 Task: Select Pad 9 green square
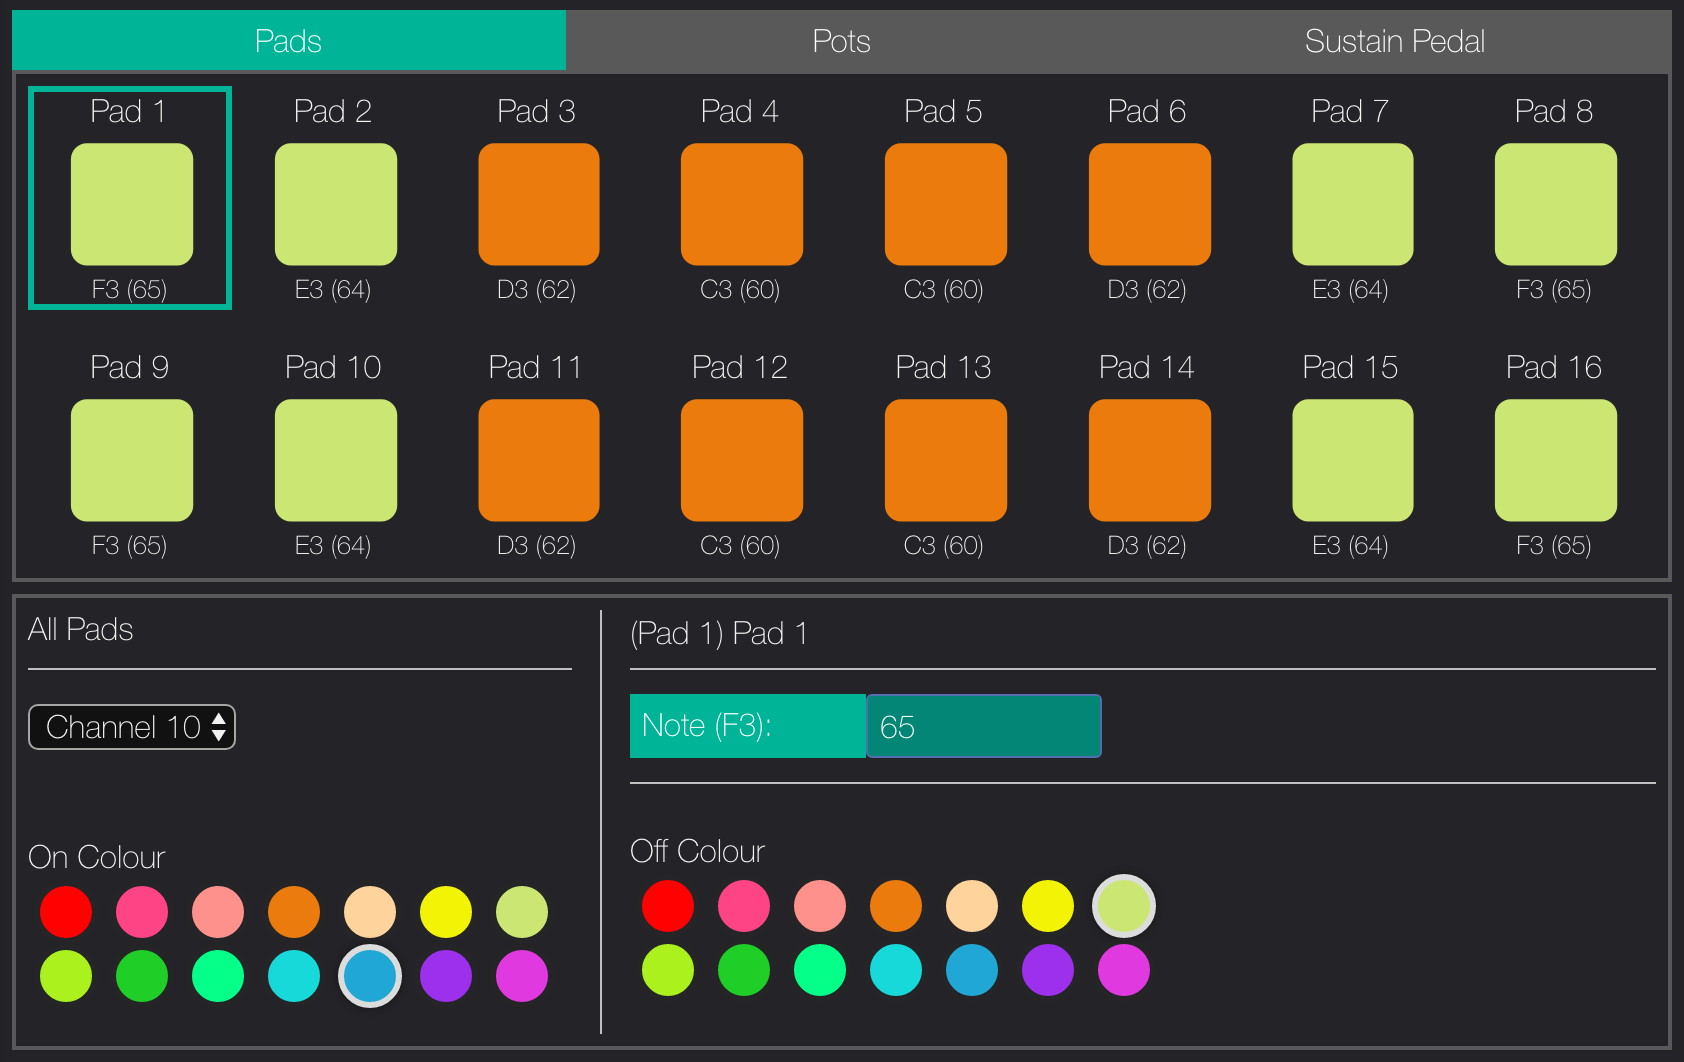(131, 460)
